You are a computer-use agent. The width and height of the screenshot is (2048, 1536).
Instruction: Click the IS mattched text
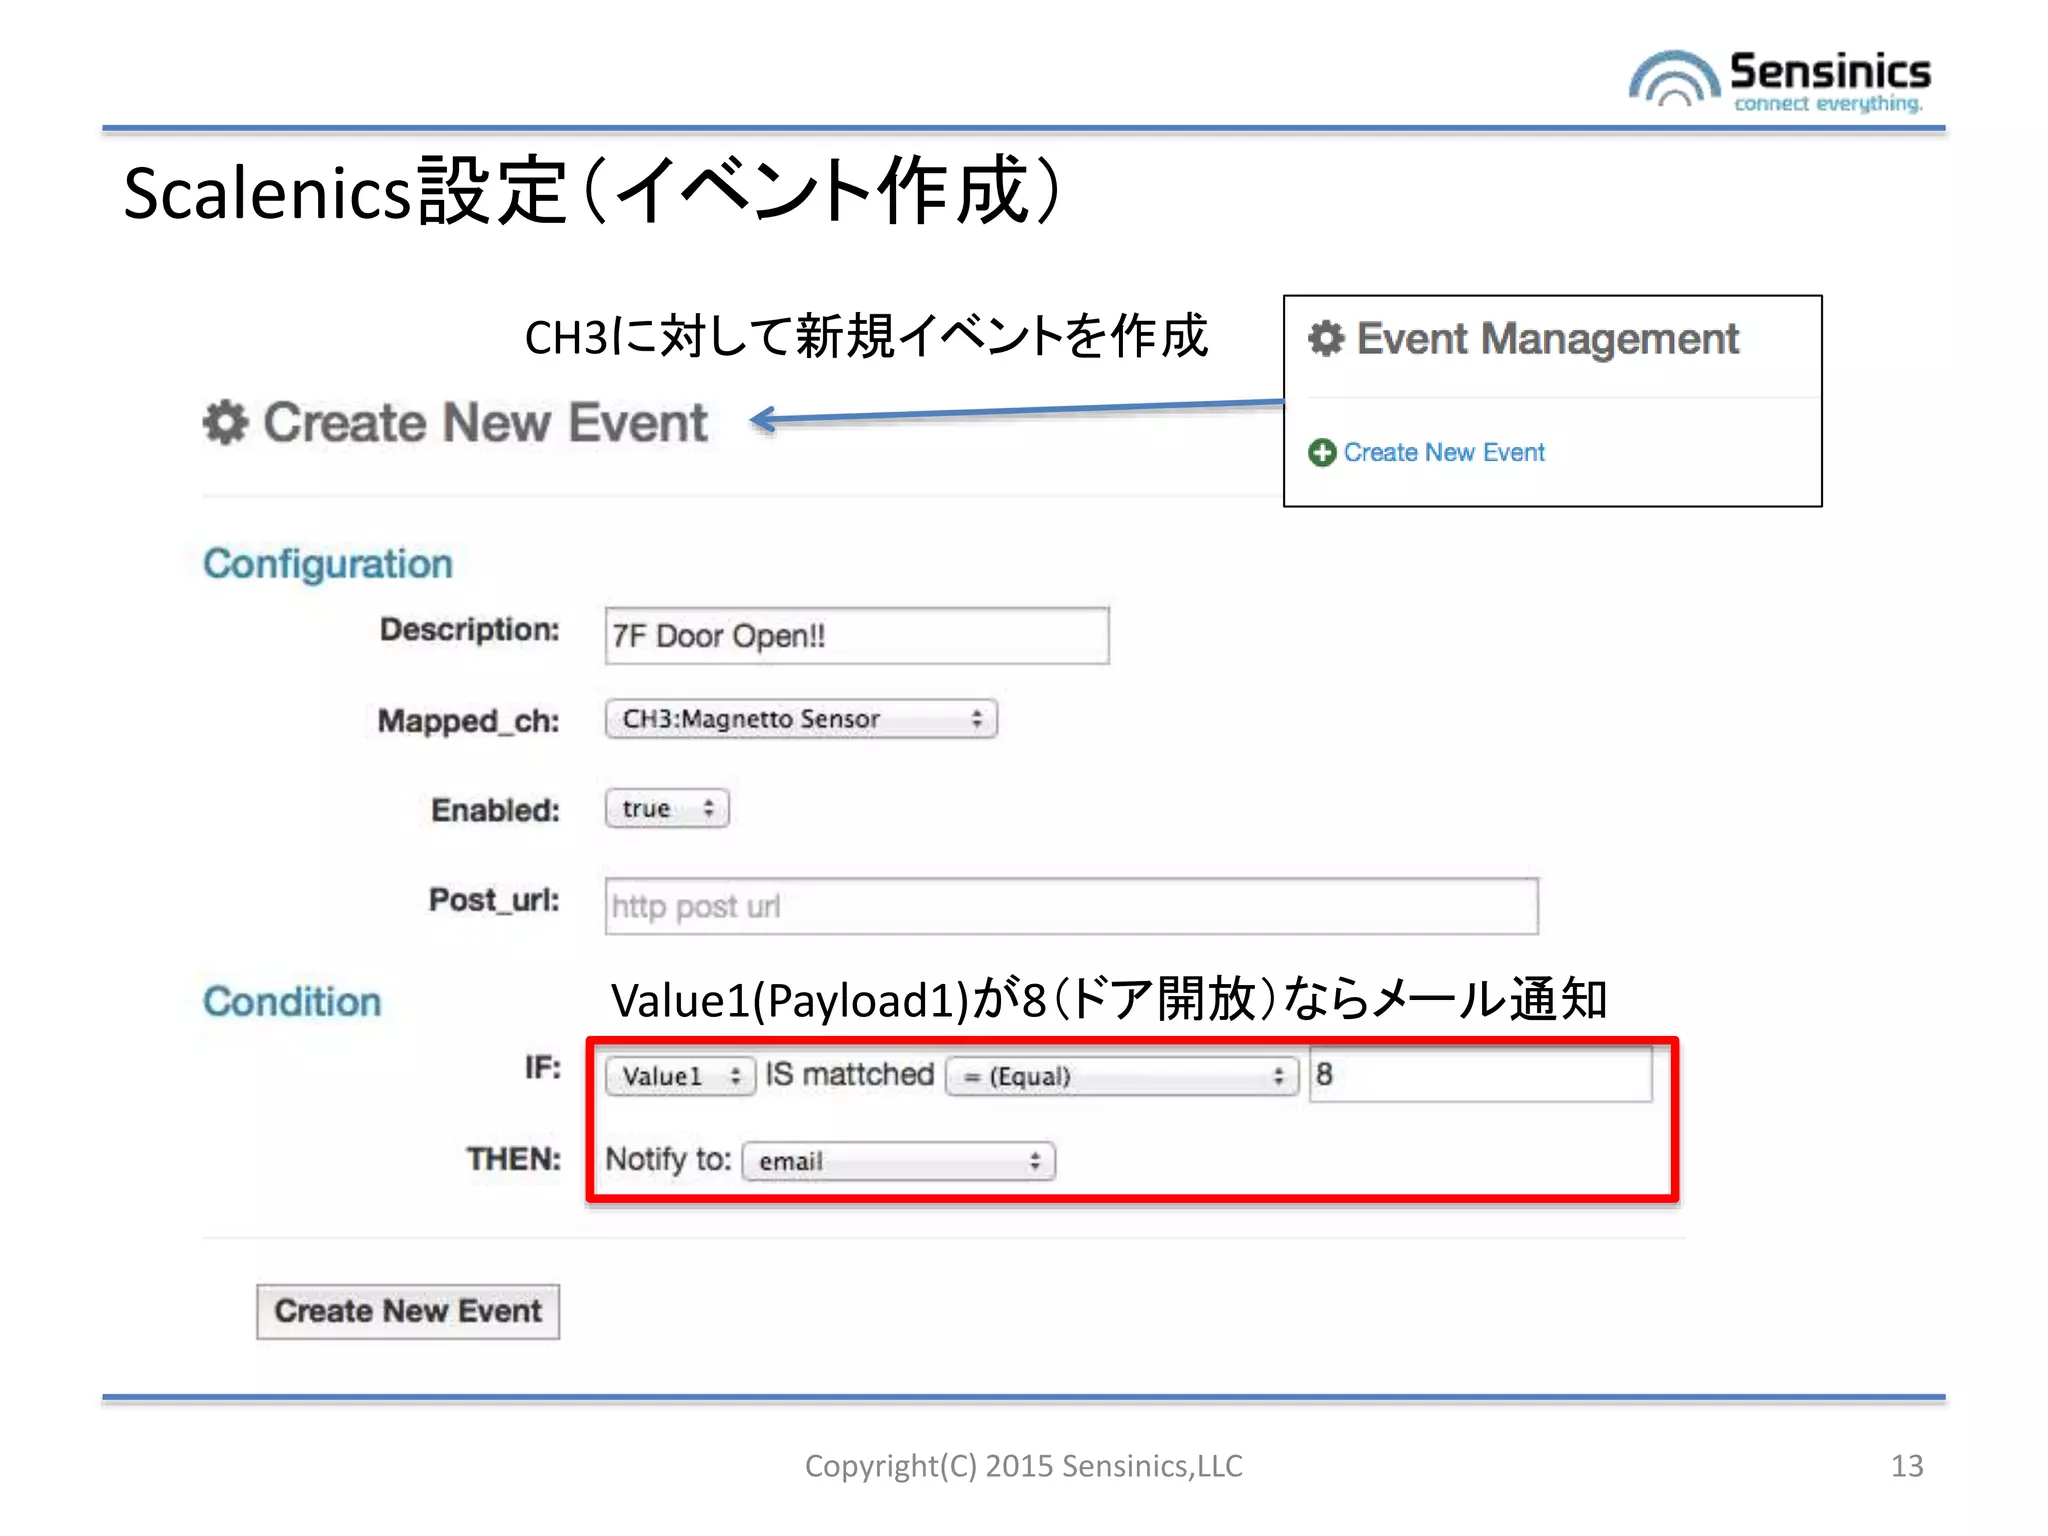pos(849,1074)
